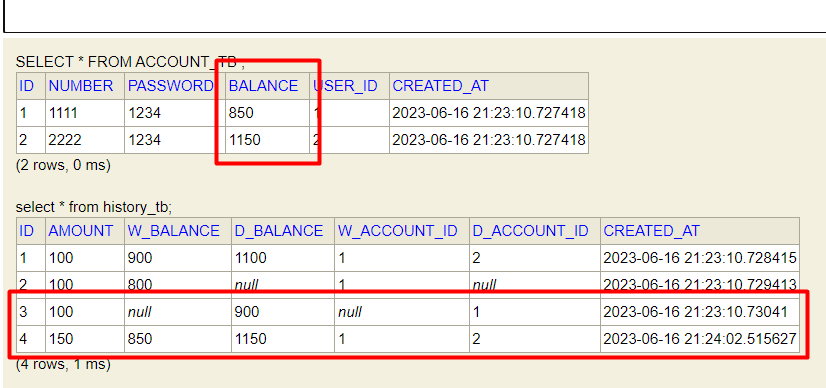Click timestamp 2023-06-16 21:23:10.729413

pyautogui.click(x=700, y=285)
